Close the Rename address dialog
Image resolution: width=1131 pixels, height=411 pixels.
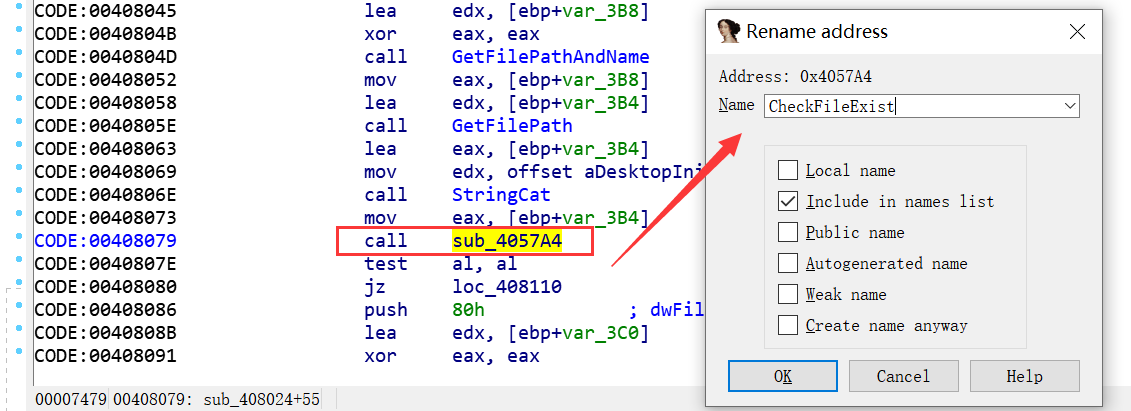pyautogui.click(x=1077, y=32)
